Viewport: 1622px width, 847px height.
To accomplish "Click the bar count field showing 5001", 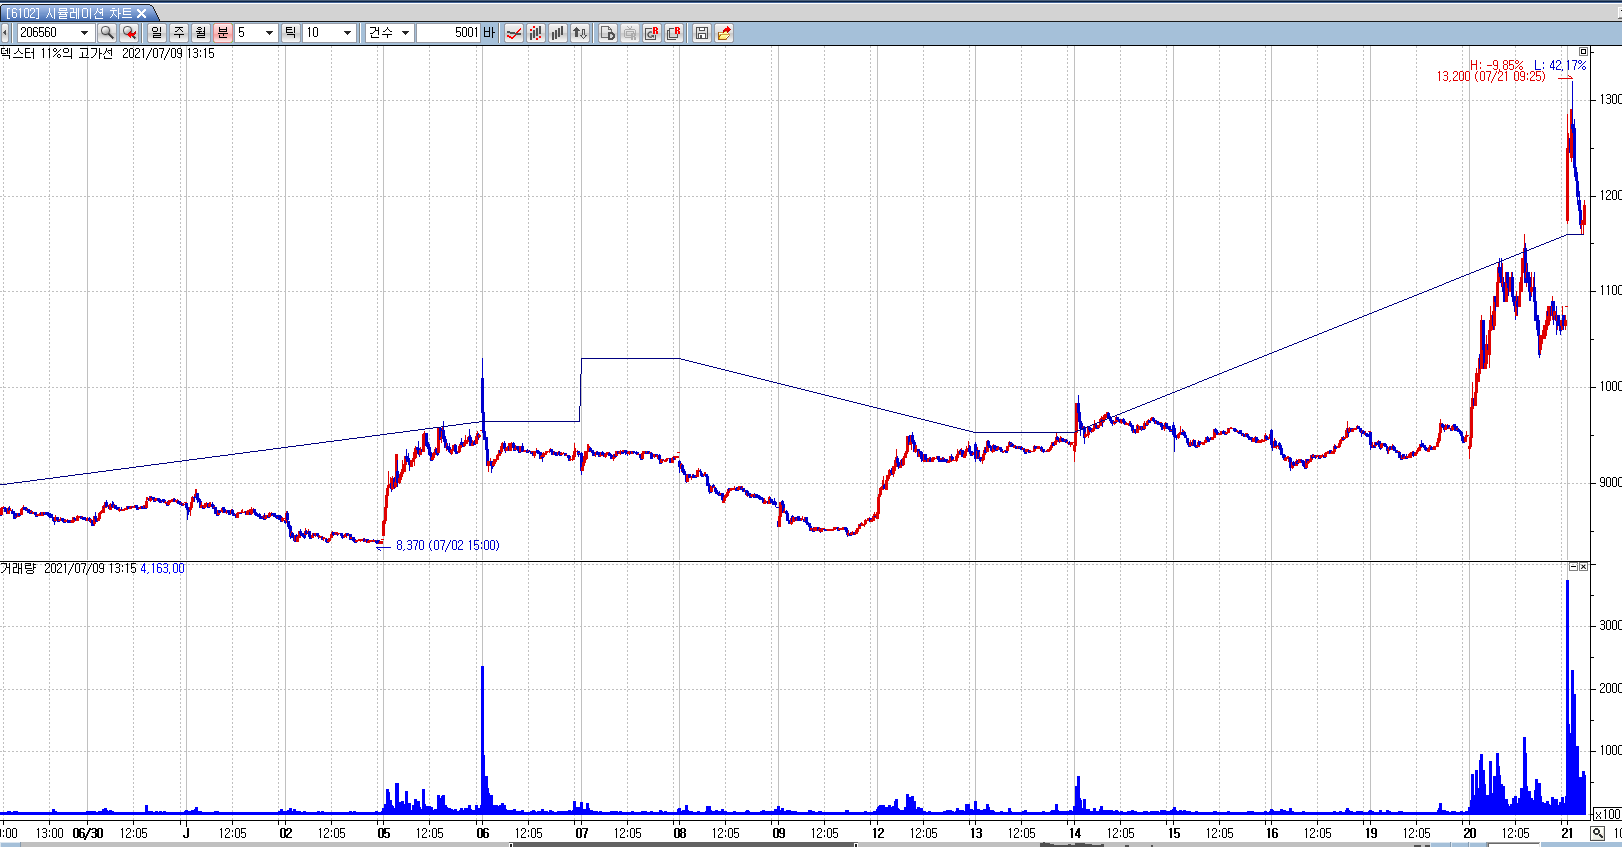I will (x=448, y=33).
